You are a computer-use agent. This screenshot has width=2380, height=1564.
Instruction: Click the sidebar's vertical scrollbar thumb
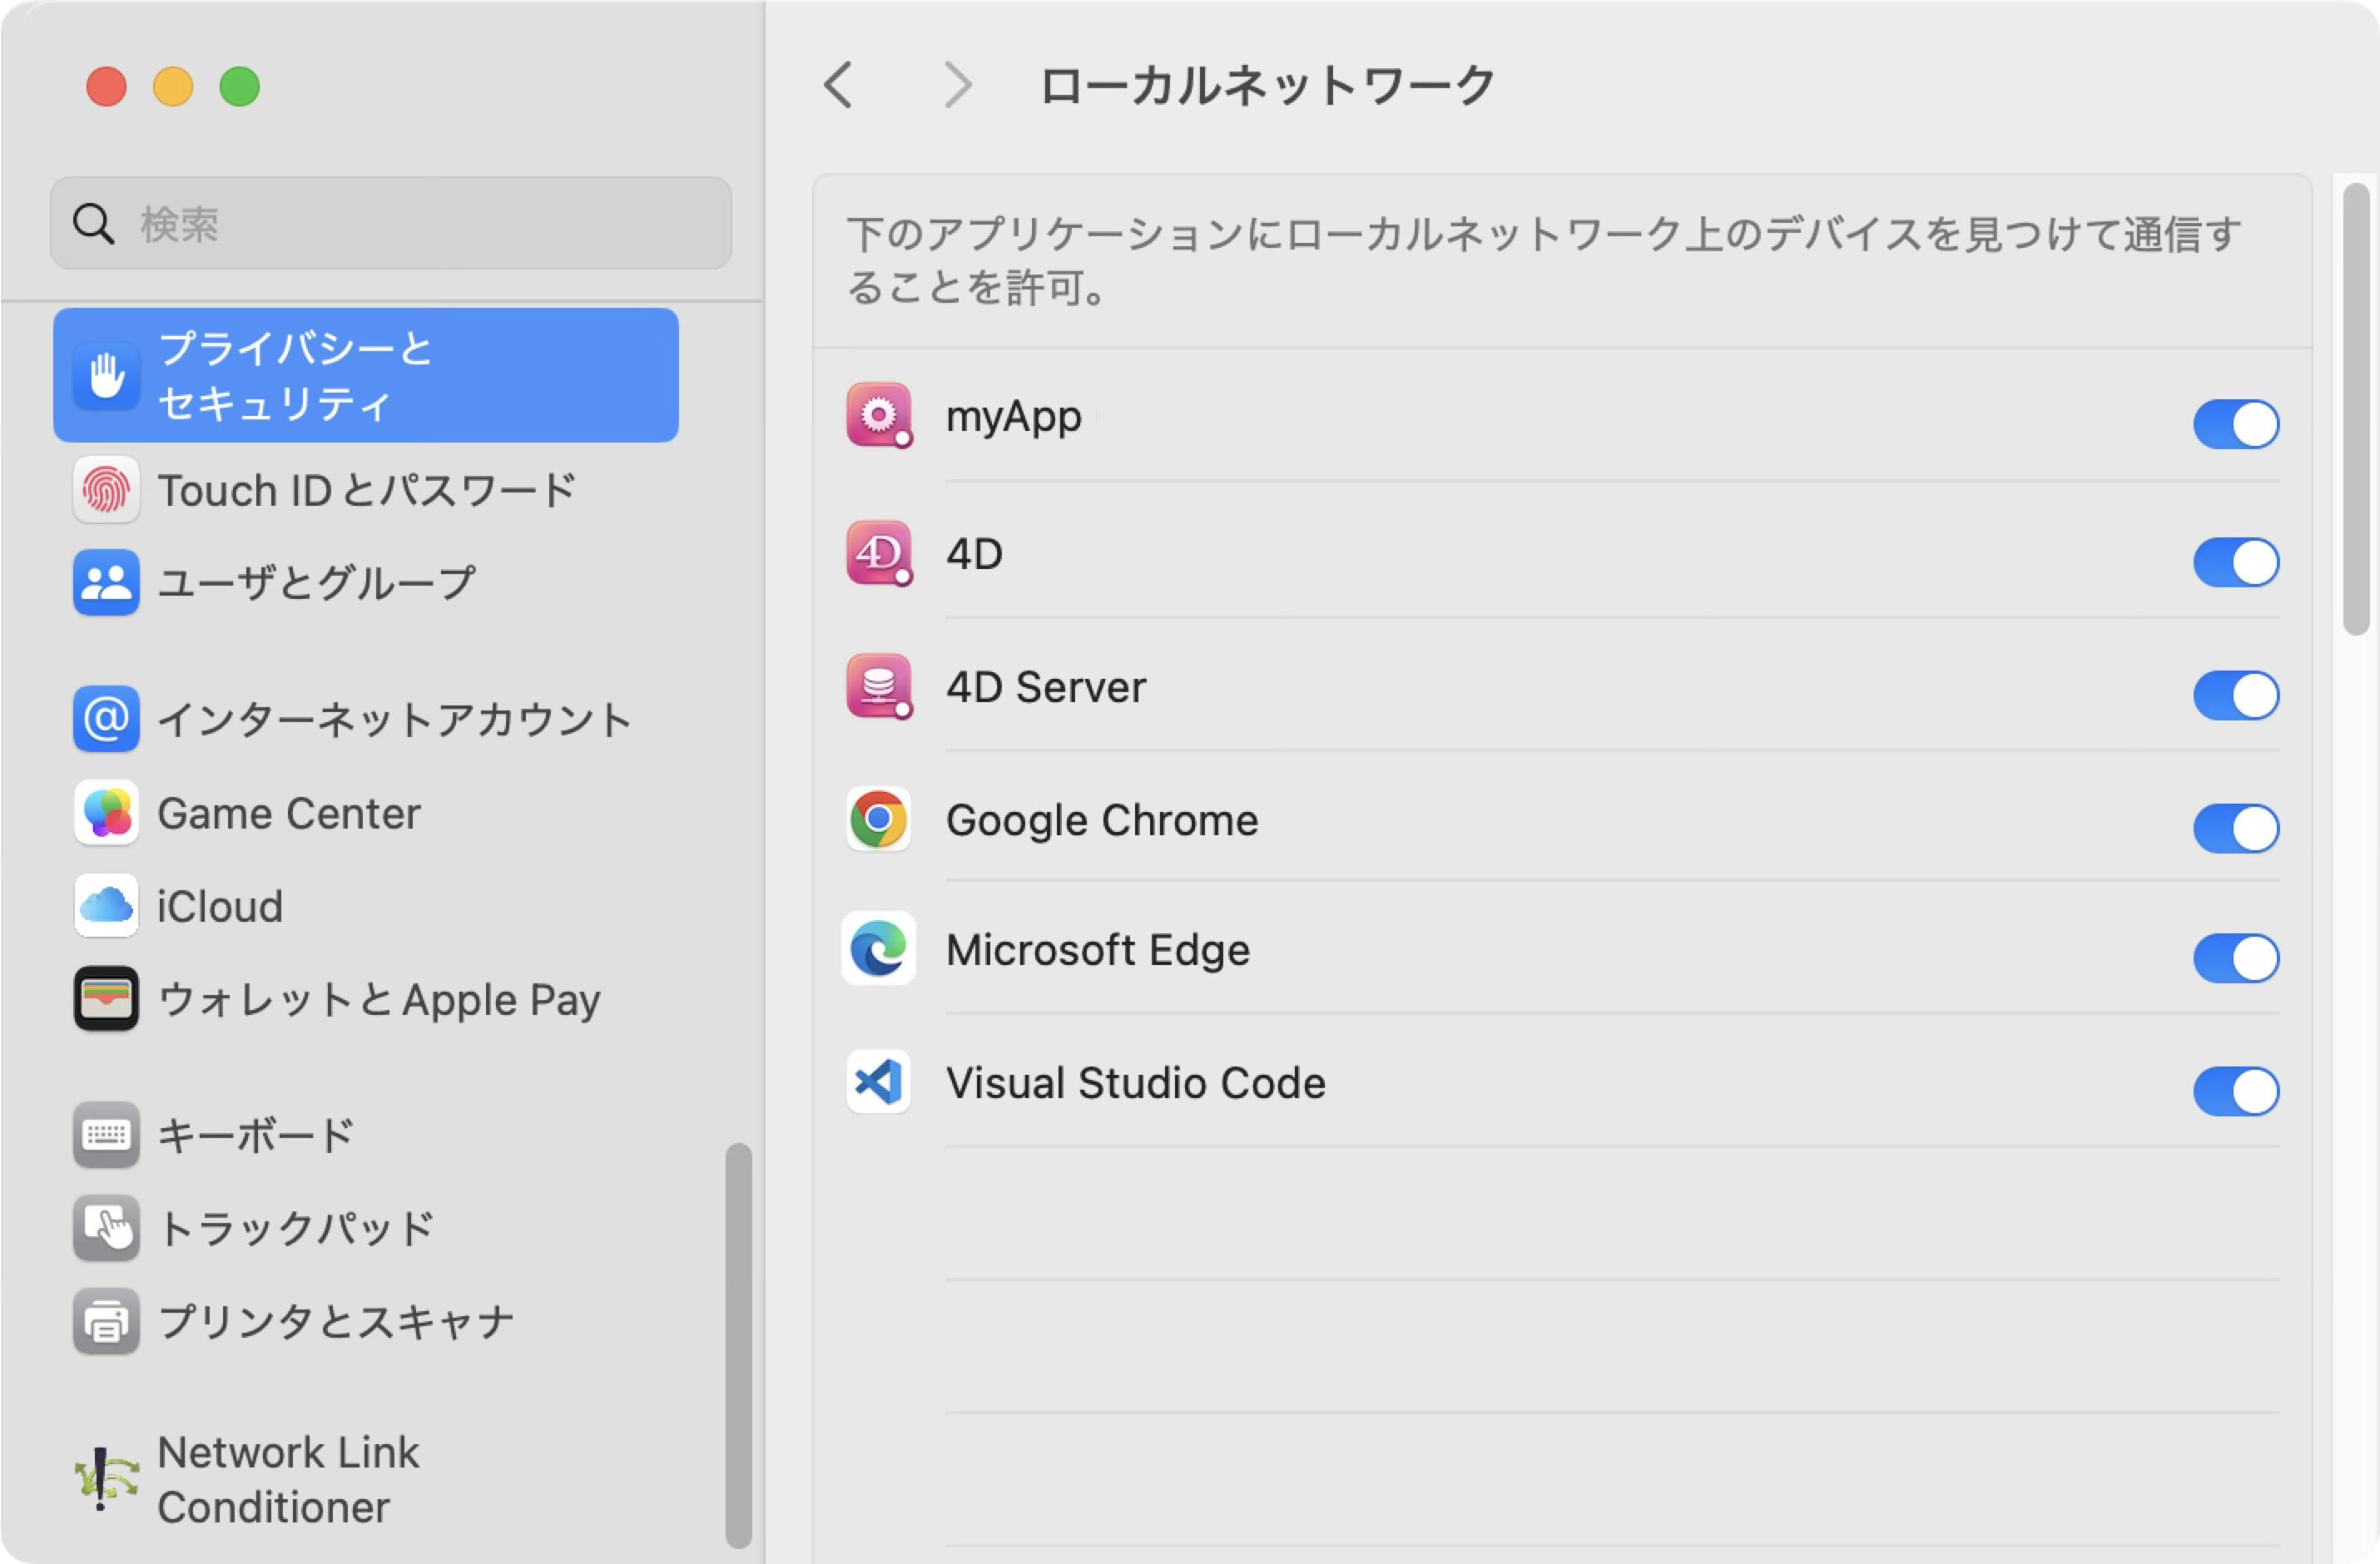pyautogui.click(x=738, y=1345)
